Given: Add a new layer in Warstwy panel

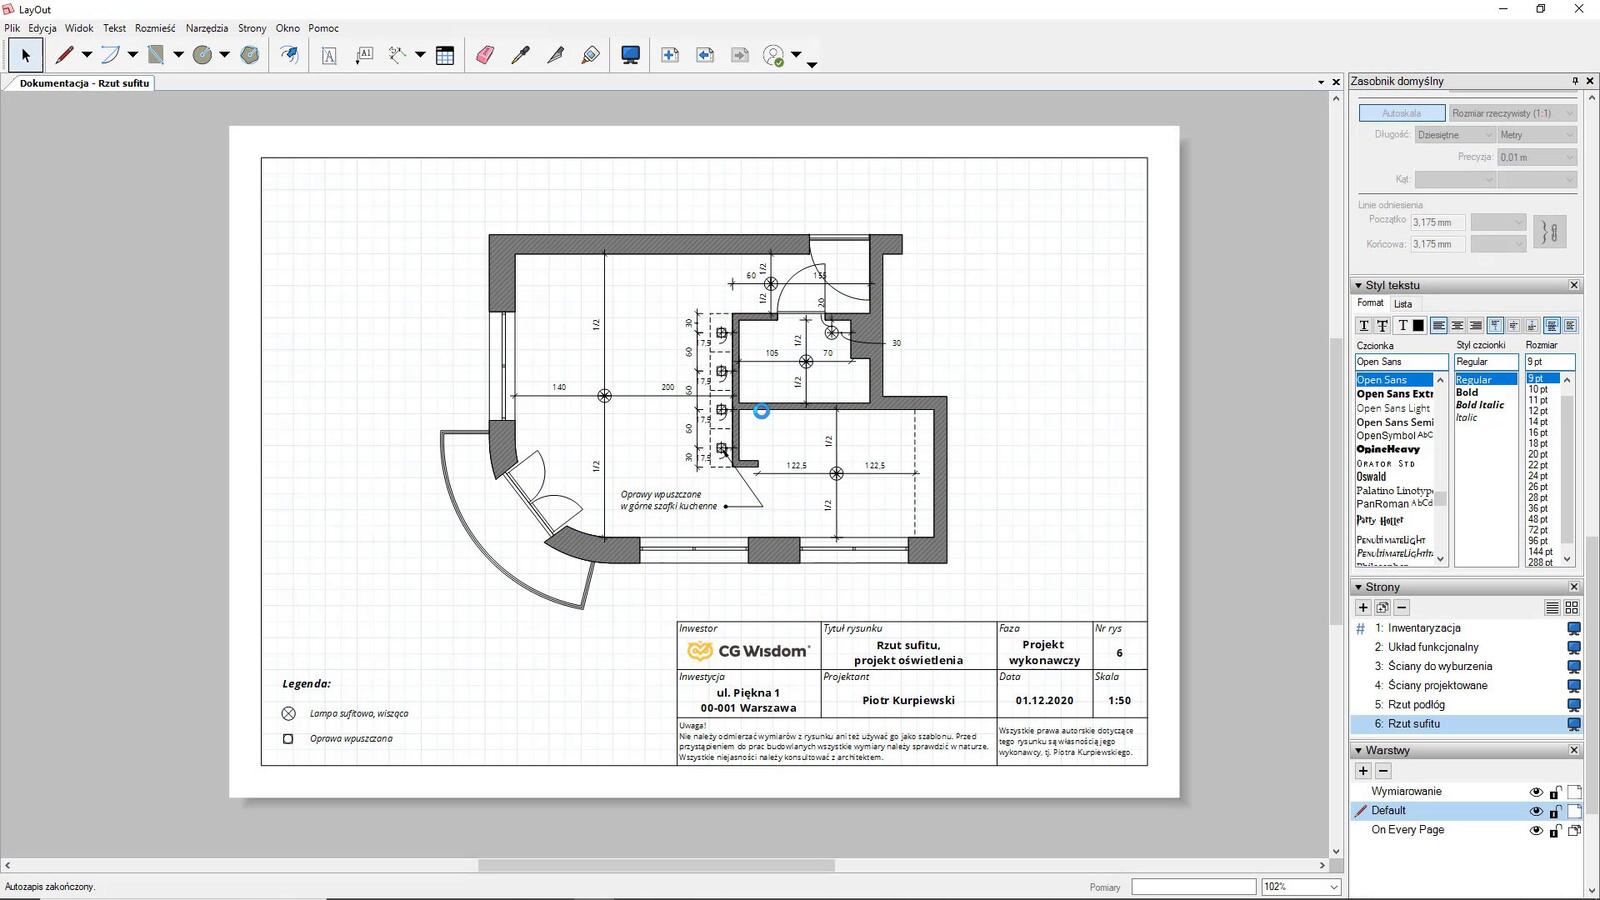Looking at the screenshot, I should (x=1363, y=771).
